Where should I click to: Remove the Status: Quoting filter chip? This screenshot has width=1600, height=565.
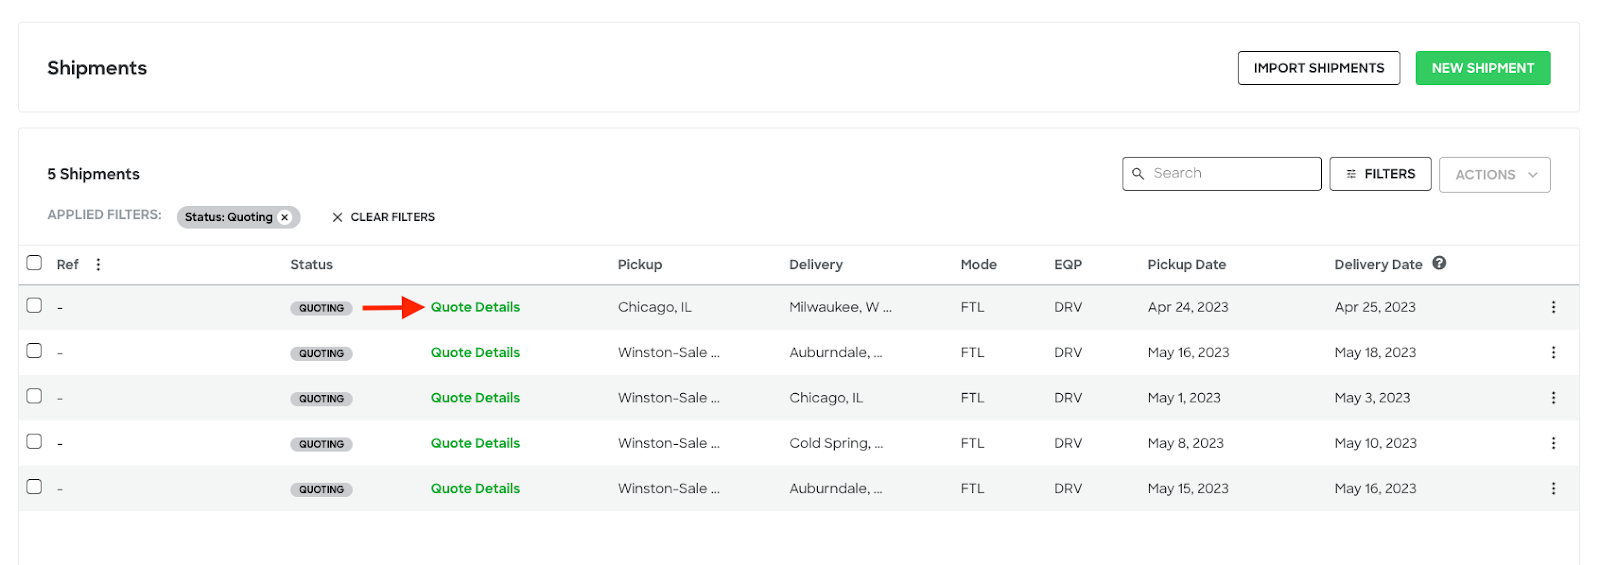[285, 217]
